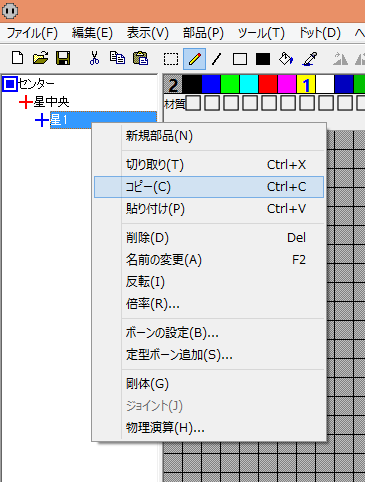Click the Copy toolbar icon
365x482 pixels.
click(117, 58)
